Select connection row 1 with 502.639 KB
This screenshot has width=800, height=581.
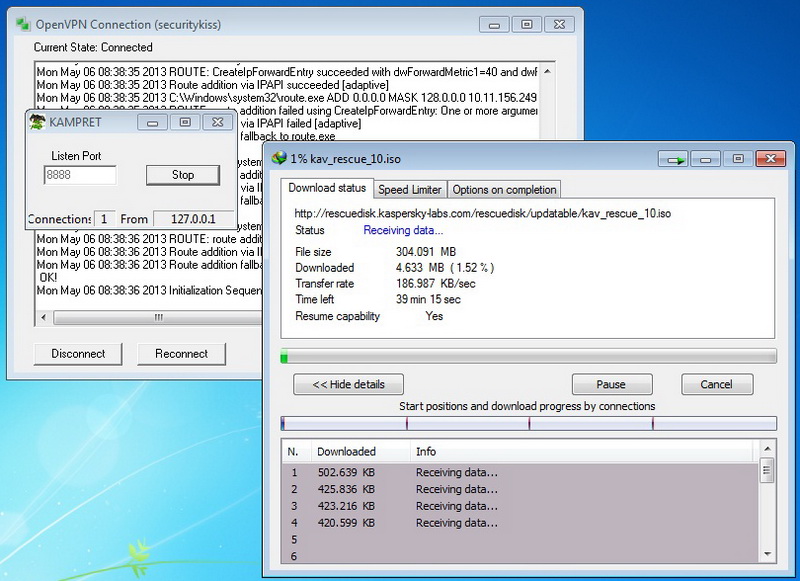pyautogui.click(x=520, y=472)
